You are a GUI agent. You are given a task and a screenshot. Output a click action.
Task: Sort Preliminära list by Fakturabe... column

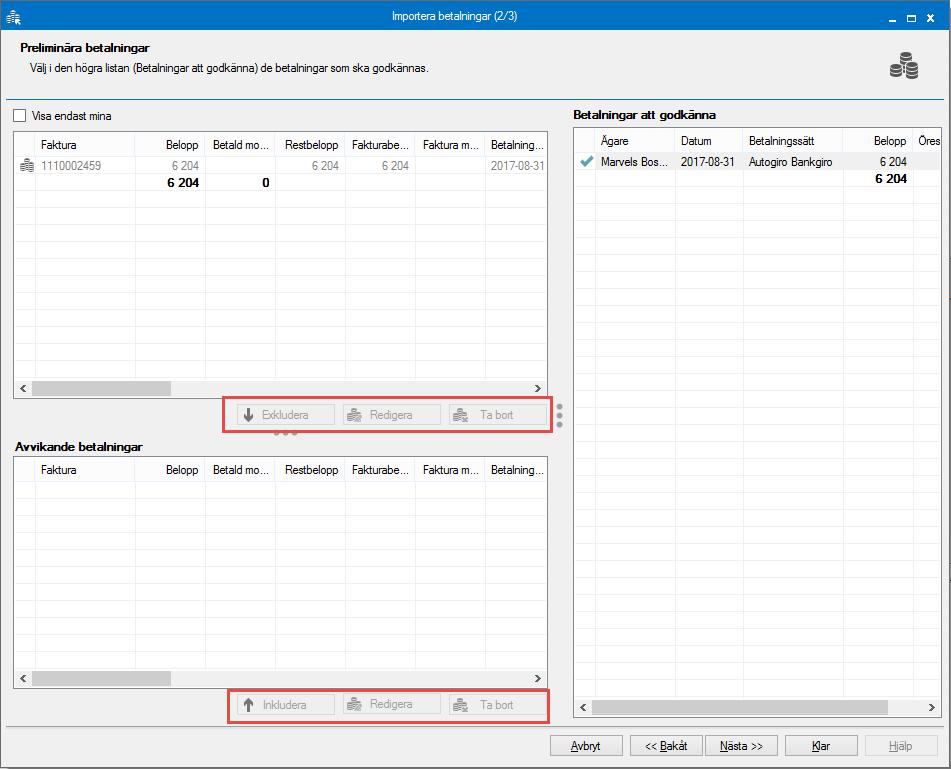pos(380,145)
